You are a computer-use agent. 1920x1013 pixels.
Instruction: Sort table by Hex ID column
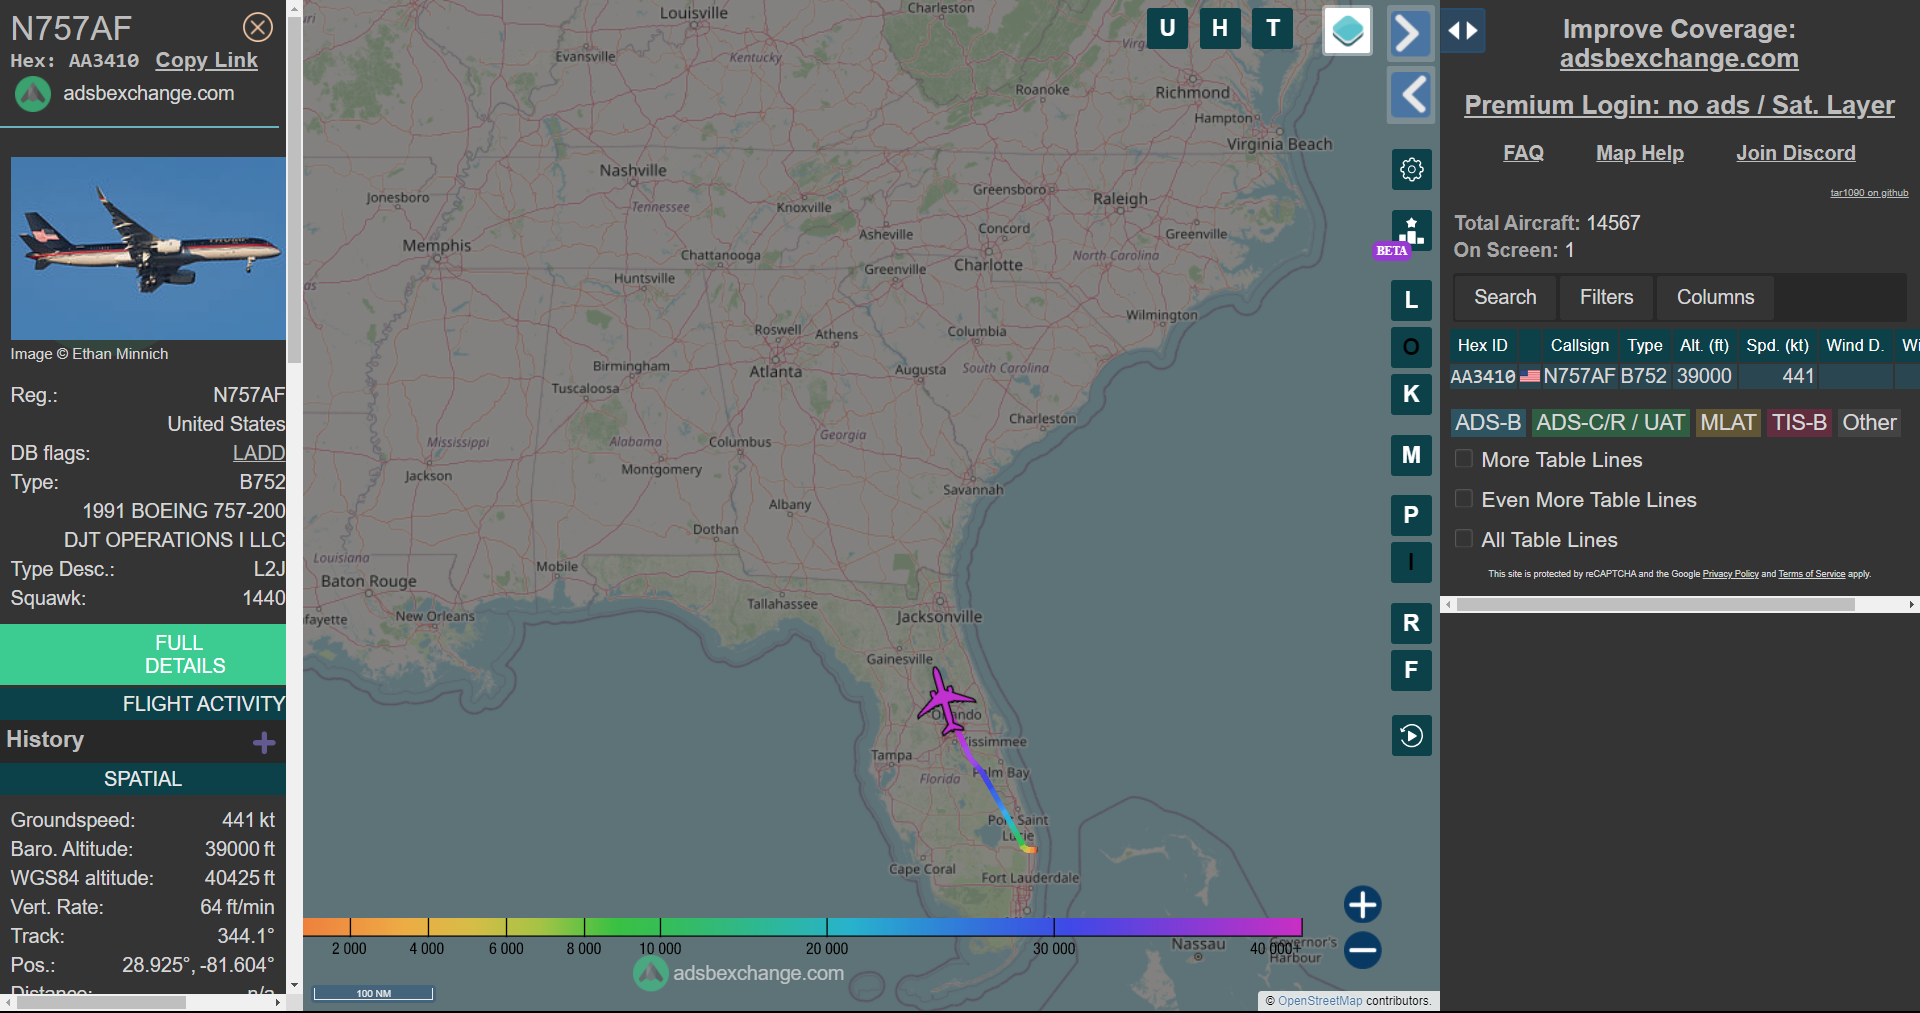point(1482,345)
